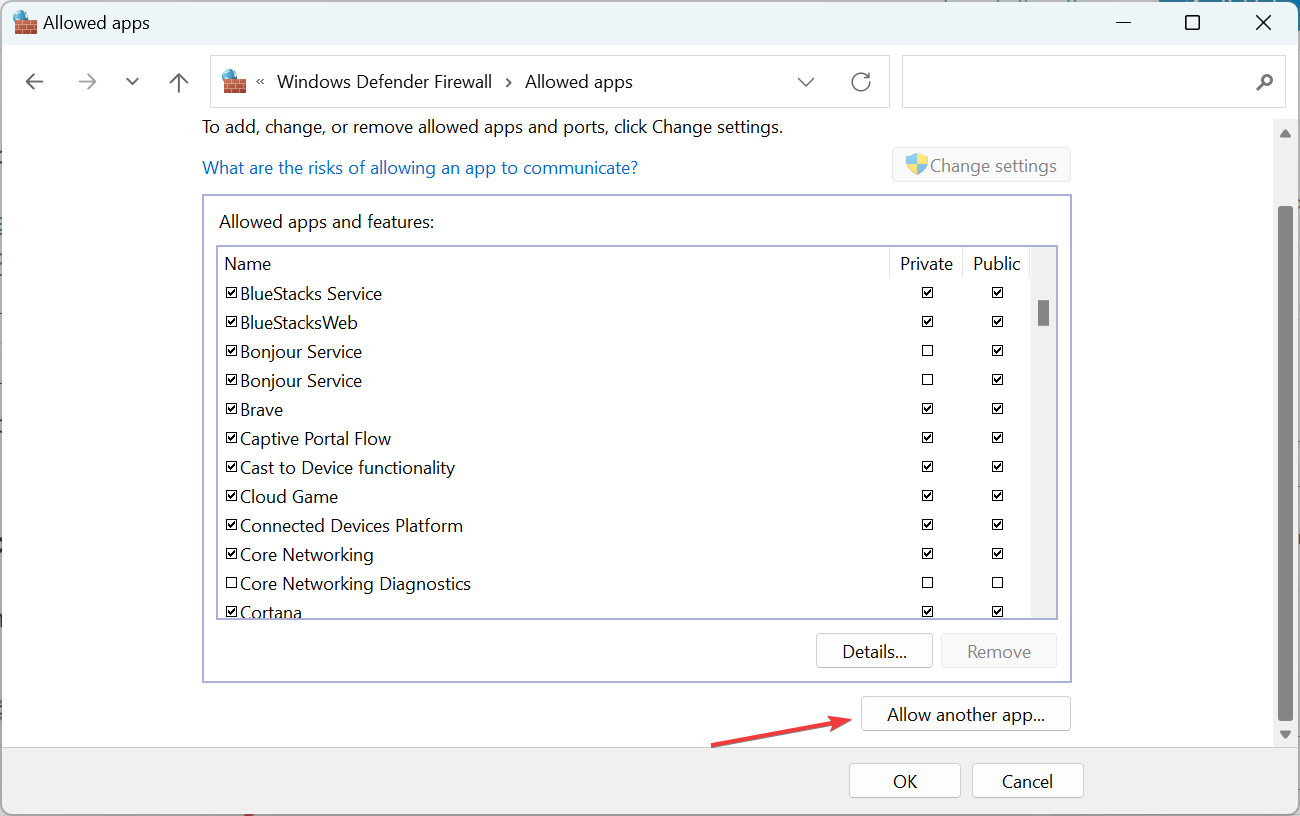Click Allow another app button
This screenshot has width=1300, height=816.
966,714
